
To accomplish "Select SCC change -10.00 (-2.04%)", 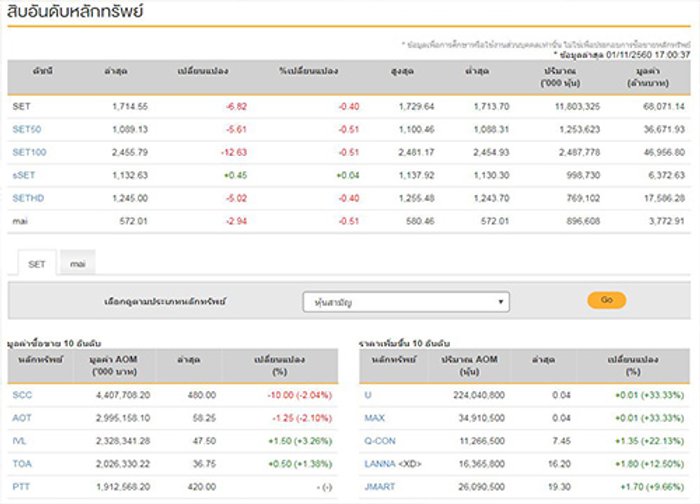I will pyautogui.click(x=300, y=395).
